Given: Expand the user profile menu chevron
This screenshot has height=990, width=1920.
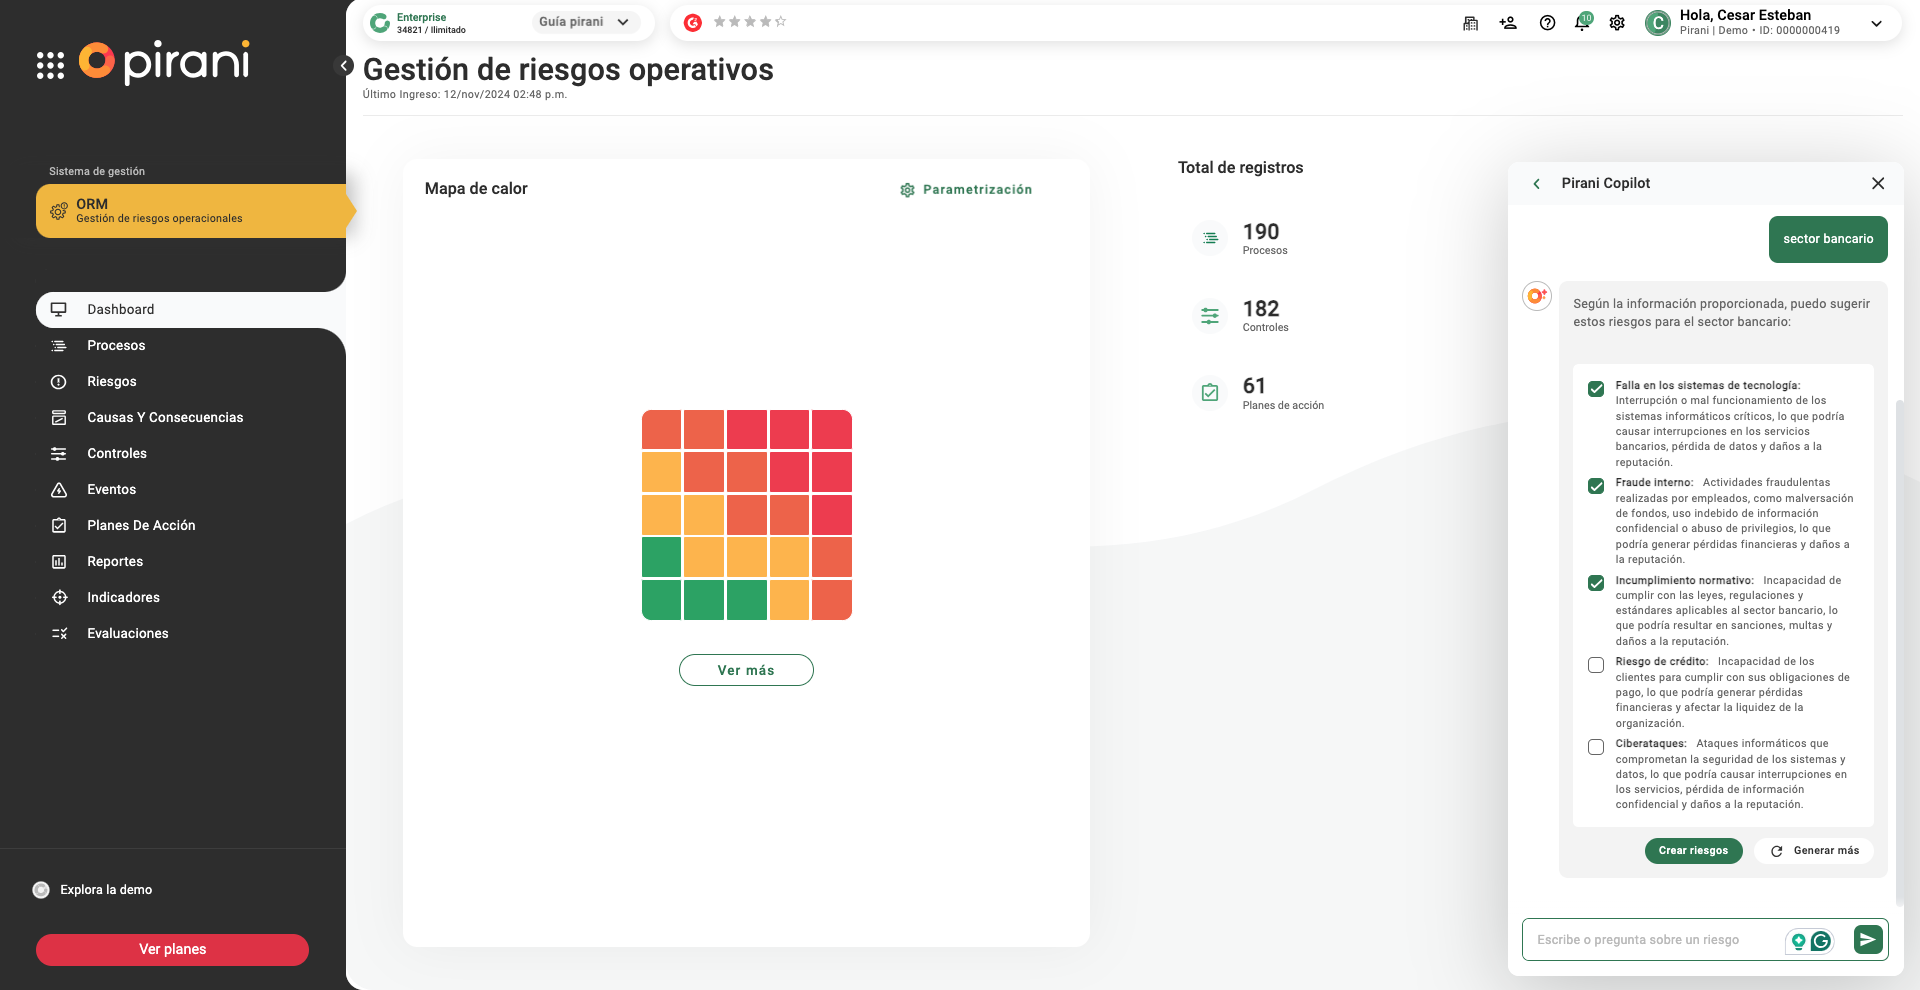Looking at the screenshot, I should [x=1876, y=23].
